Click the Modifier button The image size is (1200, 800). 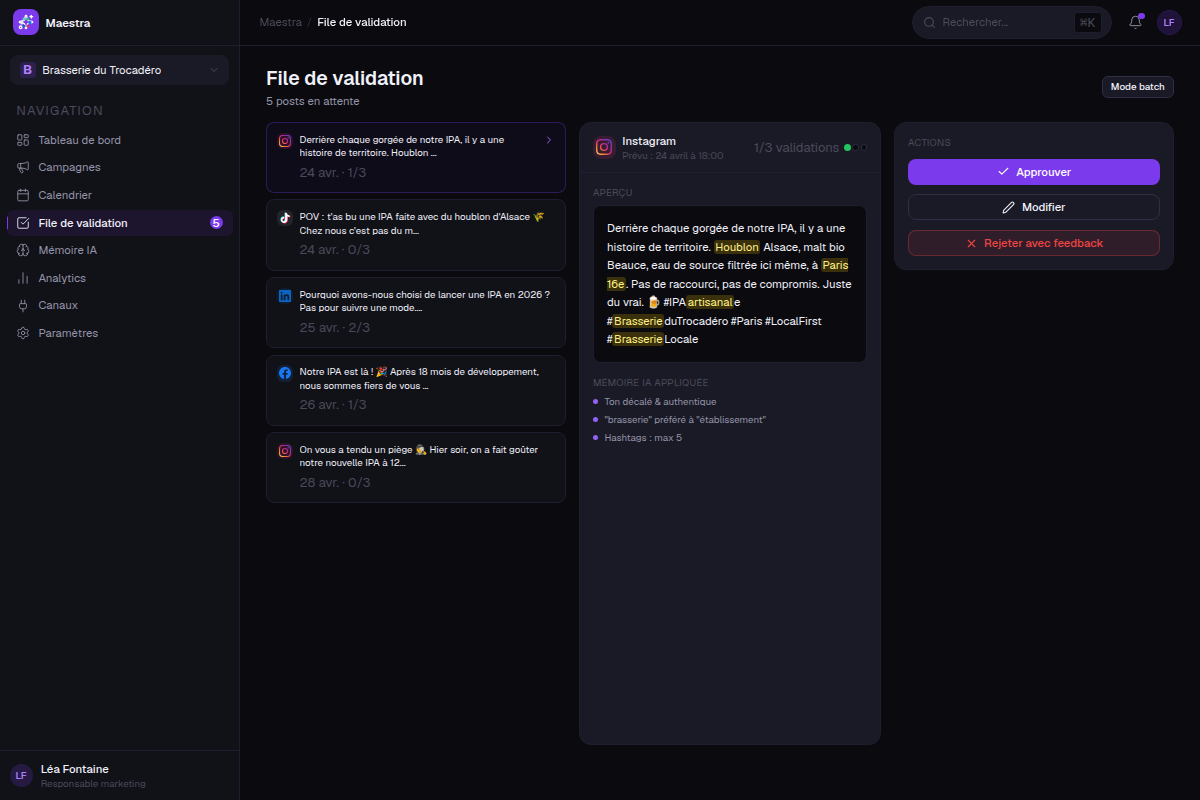point(1033,207)
